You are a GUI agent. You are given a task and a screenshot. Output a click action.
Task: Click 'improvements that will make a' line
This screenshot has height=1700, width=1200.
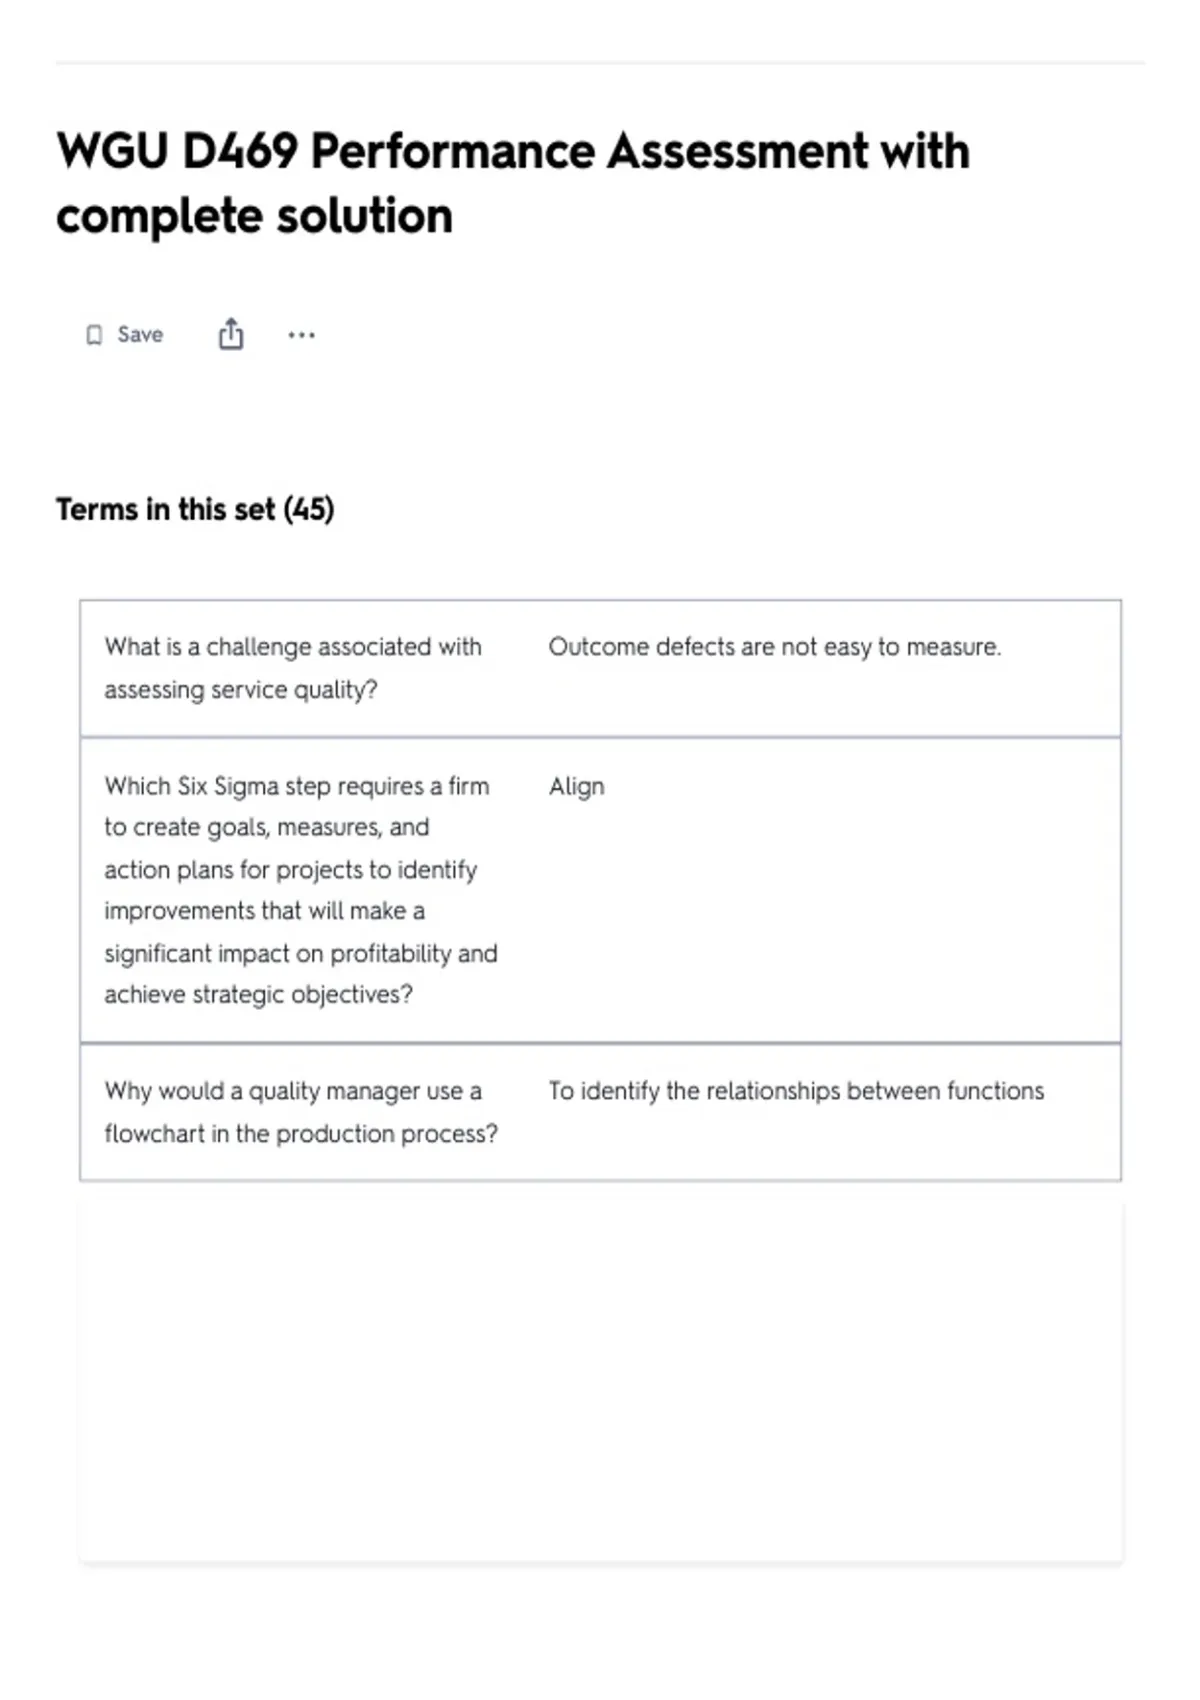[264, 911]
